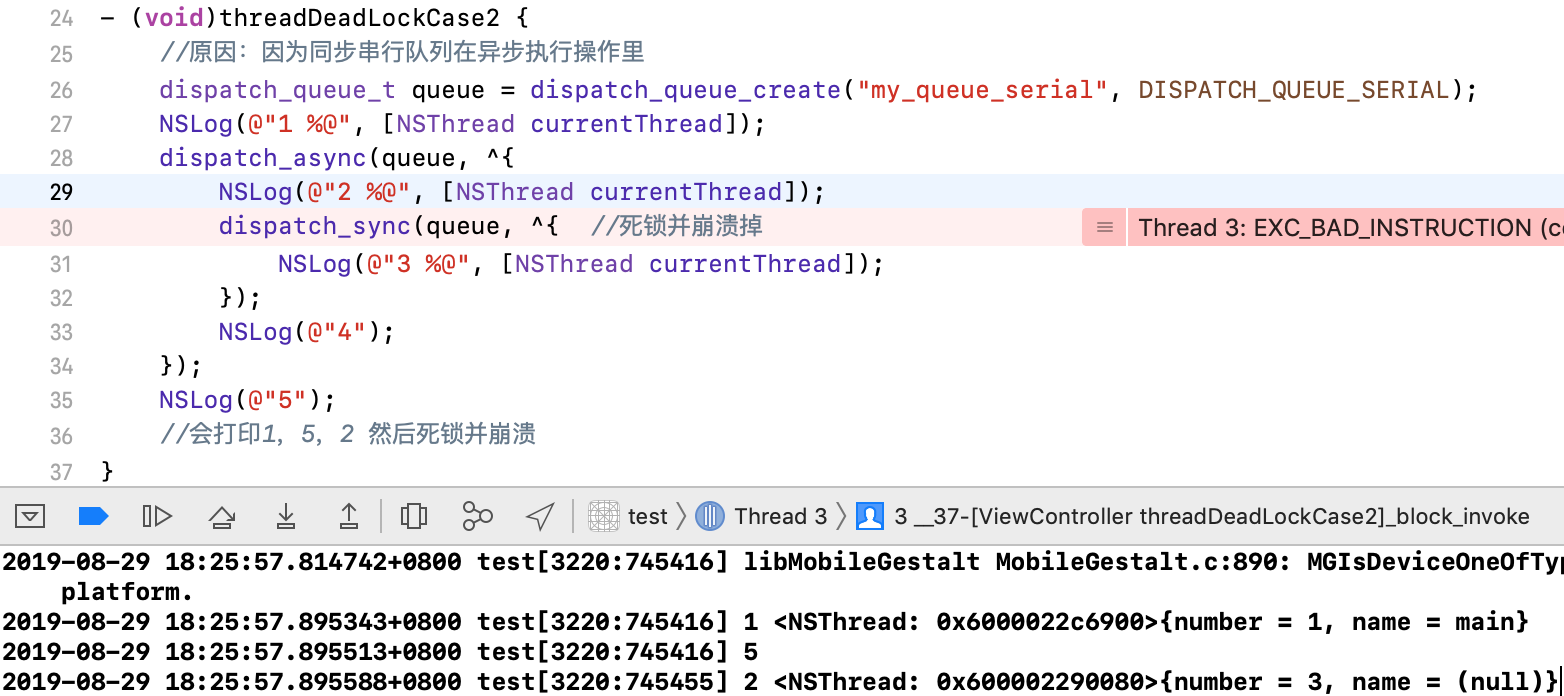Viewport: 1564px width, 696px height.
Task: Click line number 29 in the gutter
Action: coord(61,192)
